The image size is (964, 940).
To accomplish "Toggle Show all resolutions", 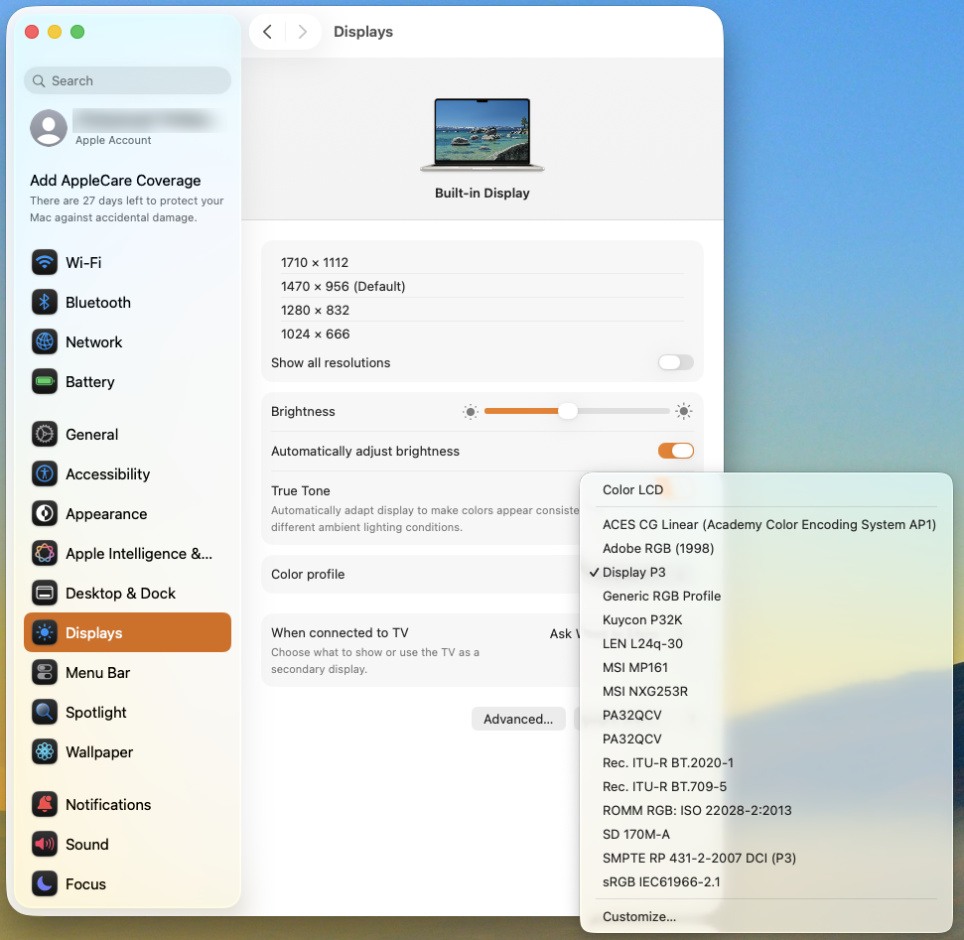I will coord(675,363).
